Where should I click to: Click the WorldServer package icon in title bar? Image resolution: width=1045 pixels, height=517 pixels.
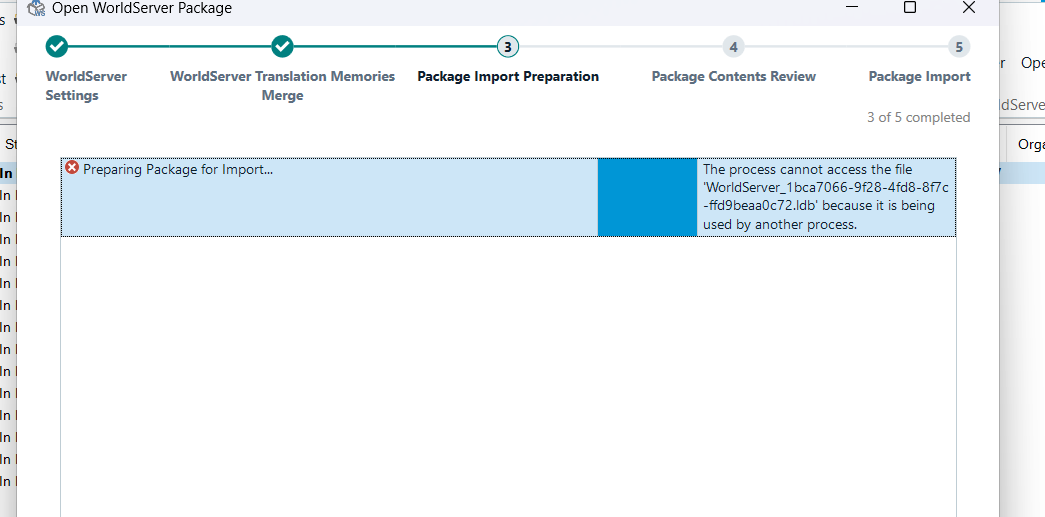36,8
